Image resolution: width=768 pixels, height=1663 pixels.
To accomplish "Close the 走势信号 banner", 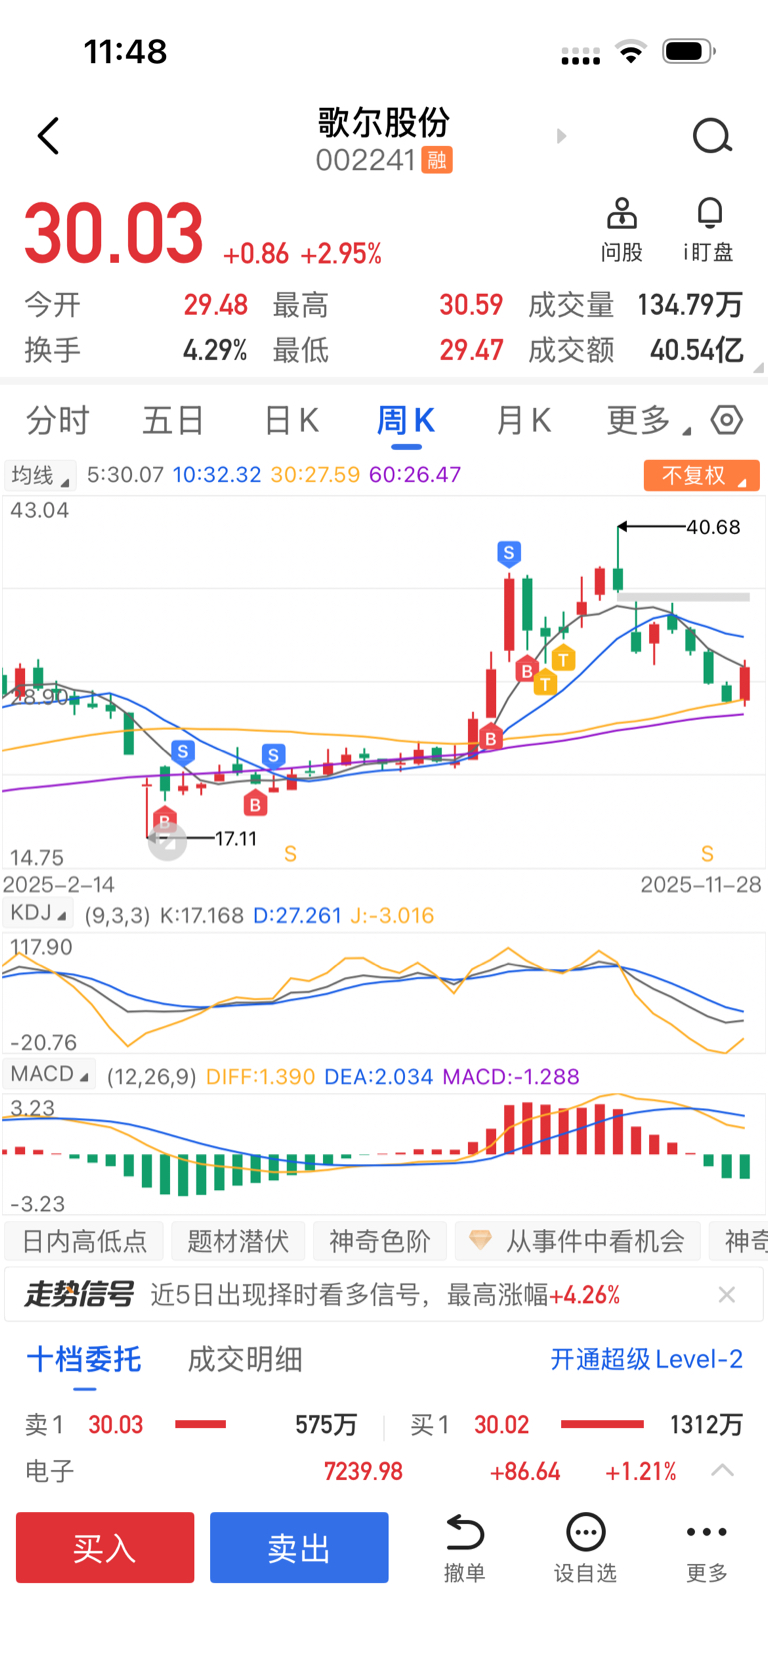I will click(x=727, y=1295).
